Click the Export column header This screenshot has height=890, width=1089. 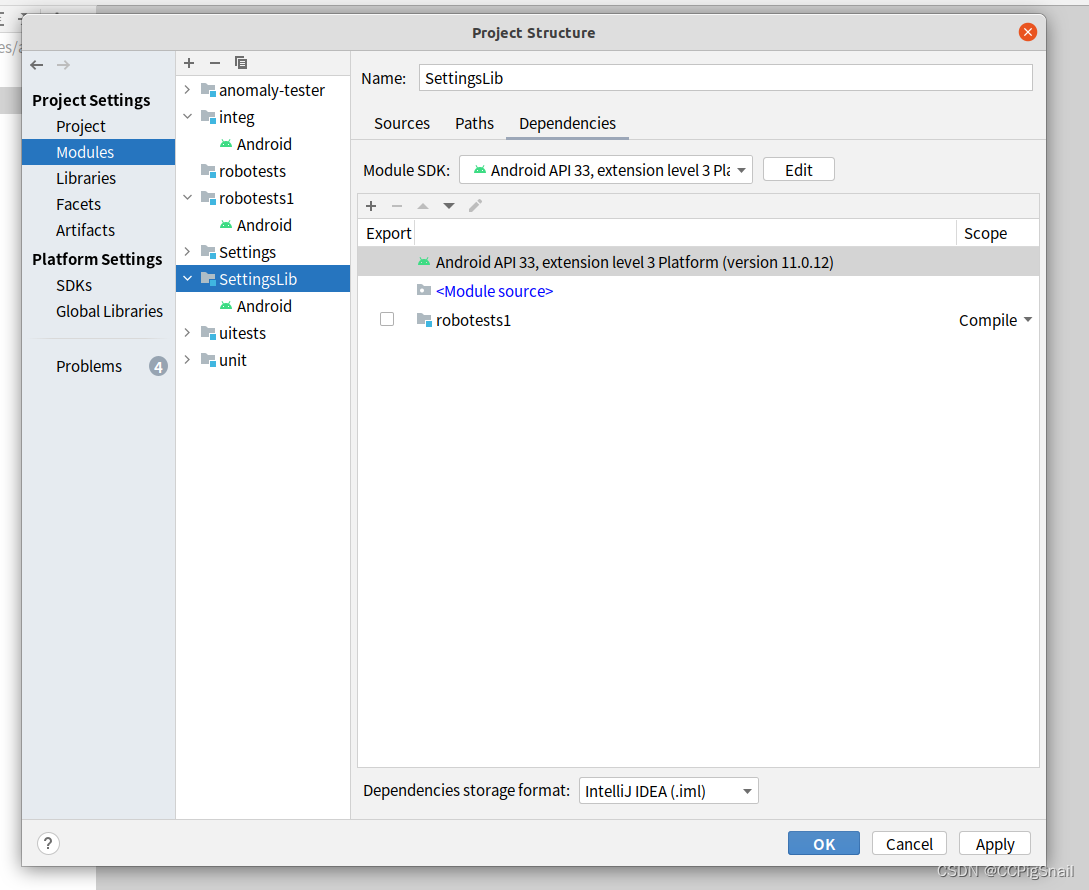tap(388, 233)
